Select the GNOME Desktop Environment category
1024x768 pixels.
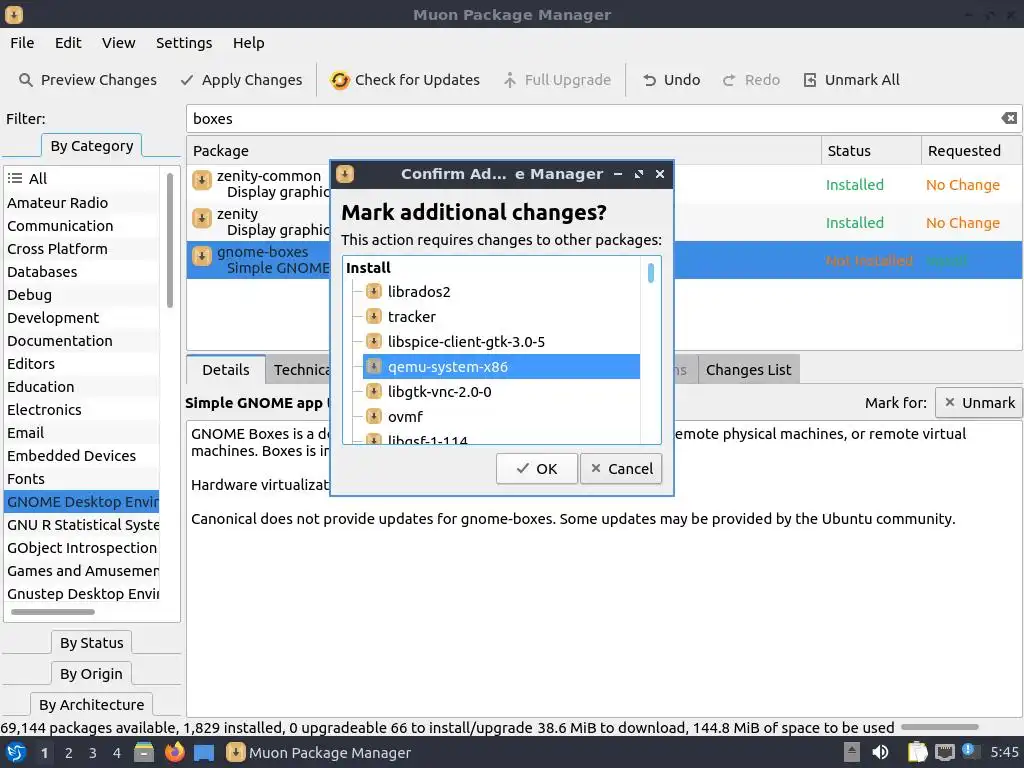click(x=82, y=502)
